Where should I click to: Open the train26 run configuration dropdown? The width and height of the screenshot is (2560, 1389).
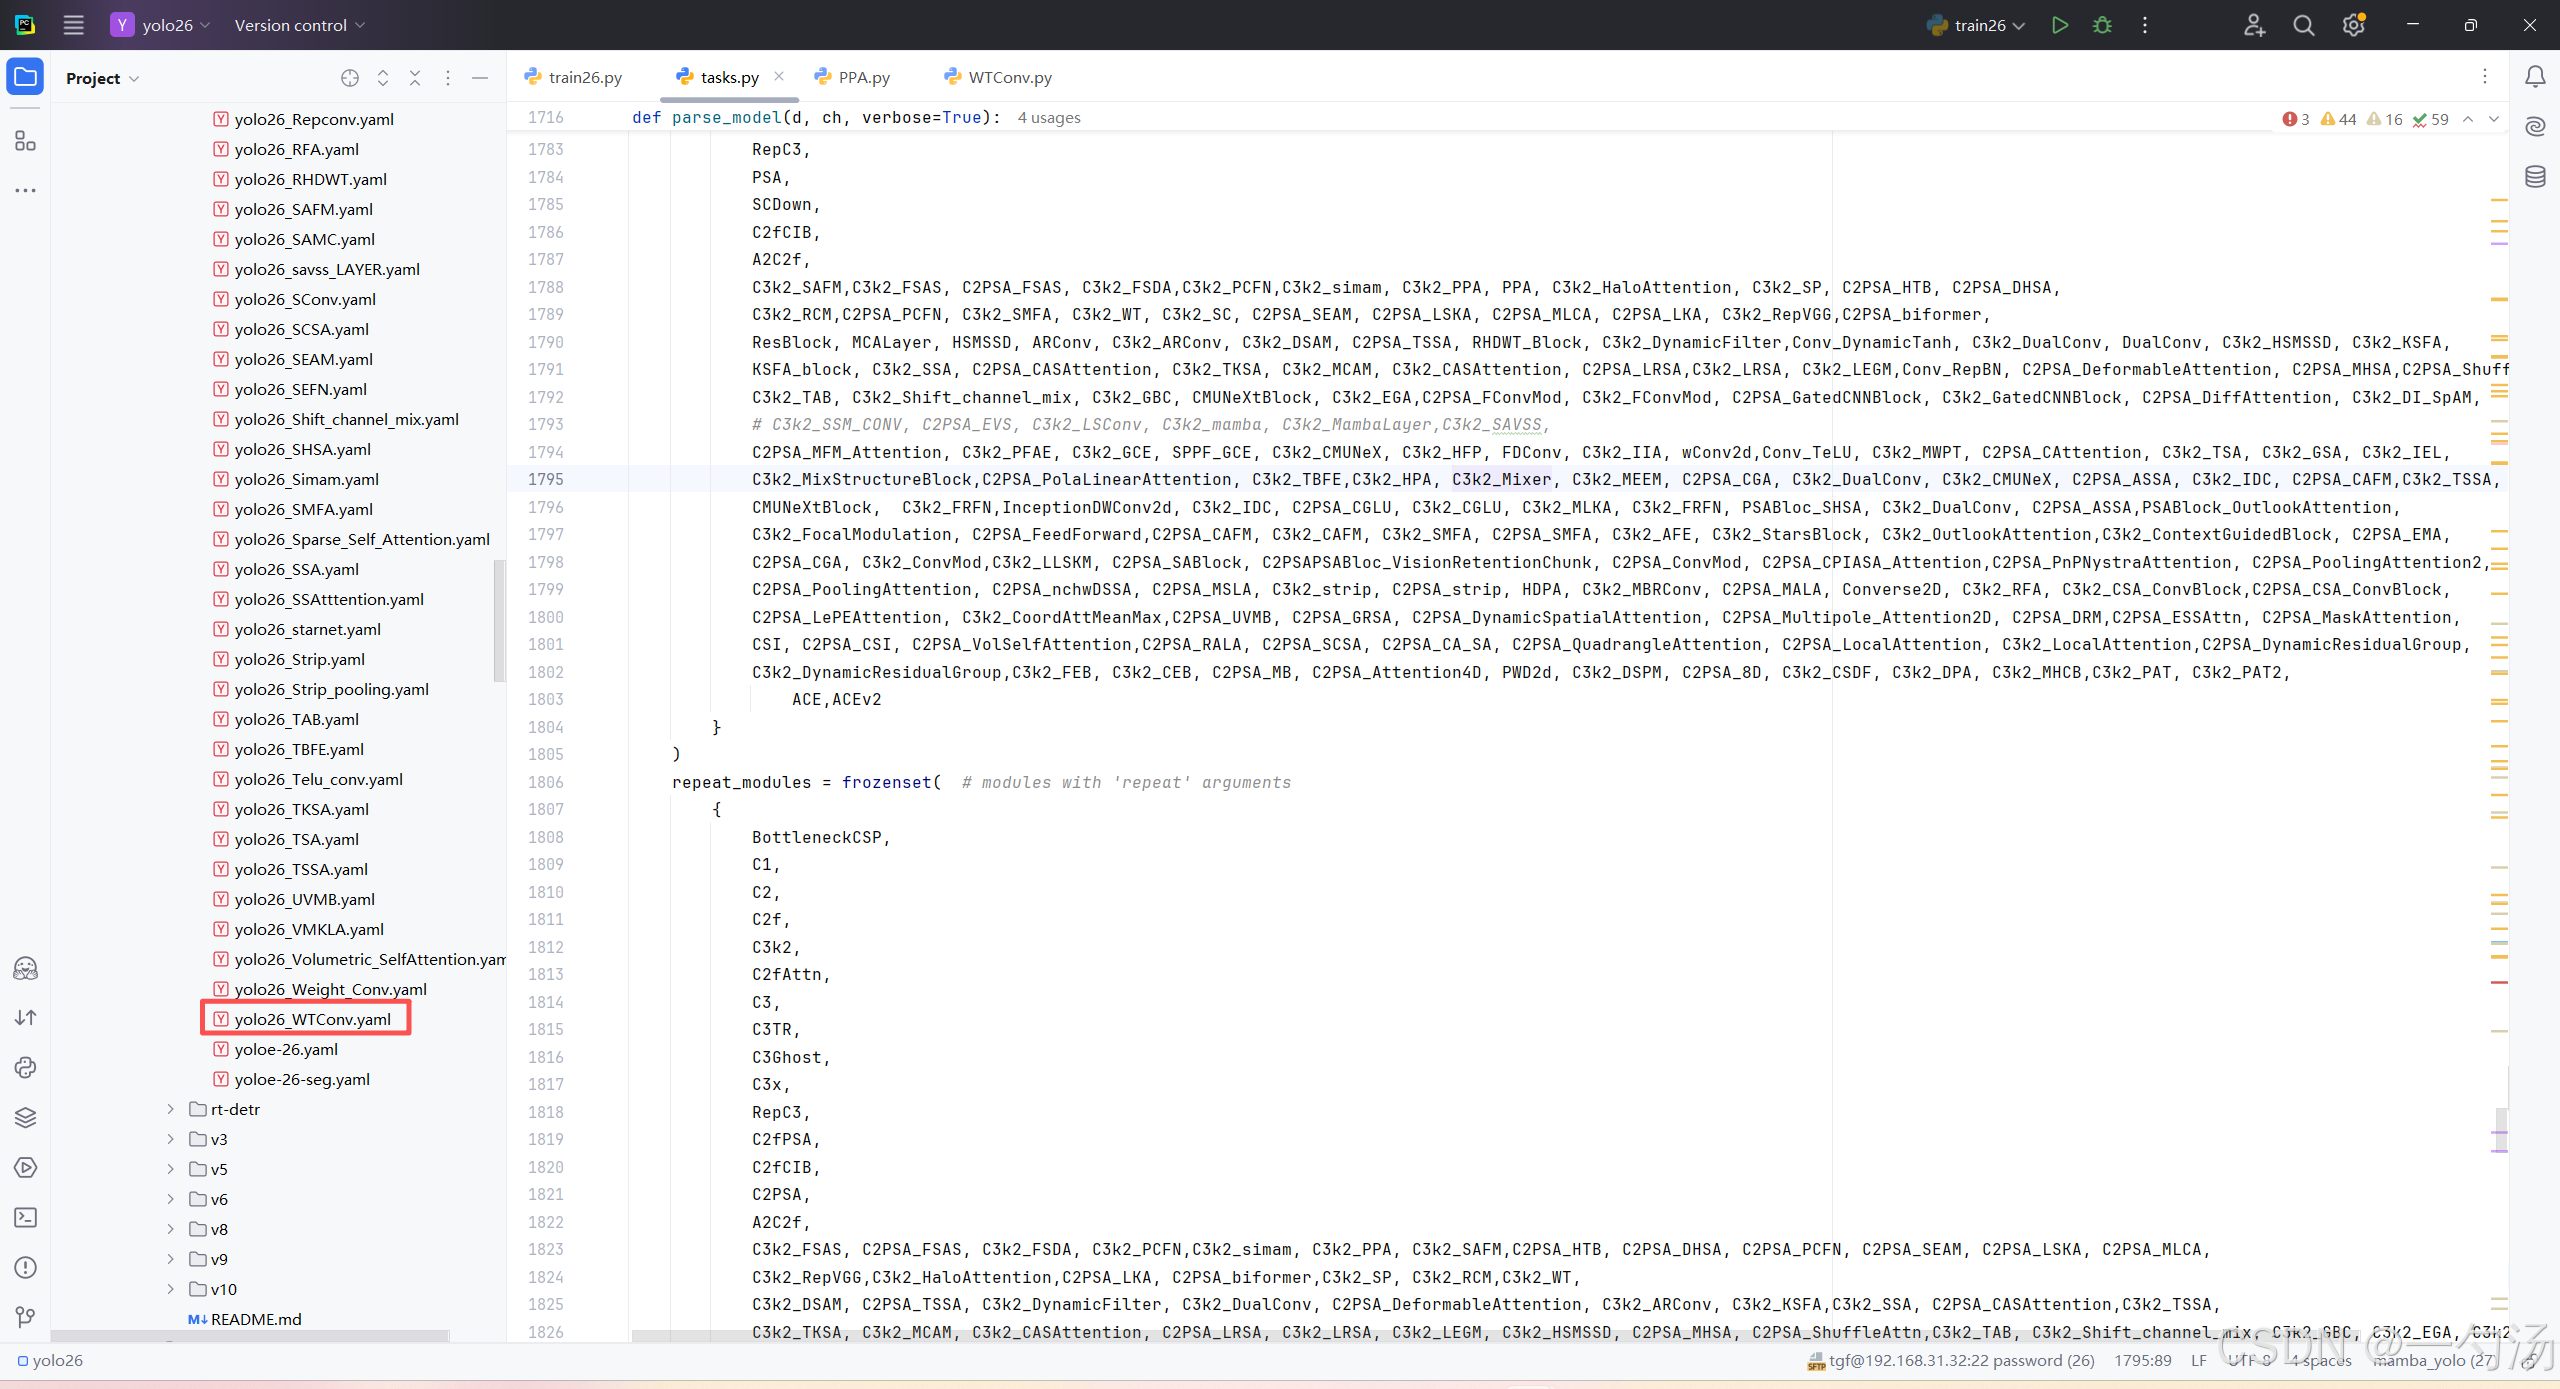[1978, 25]
